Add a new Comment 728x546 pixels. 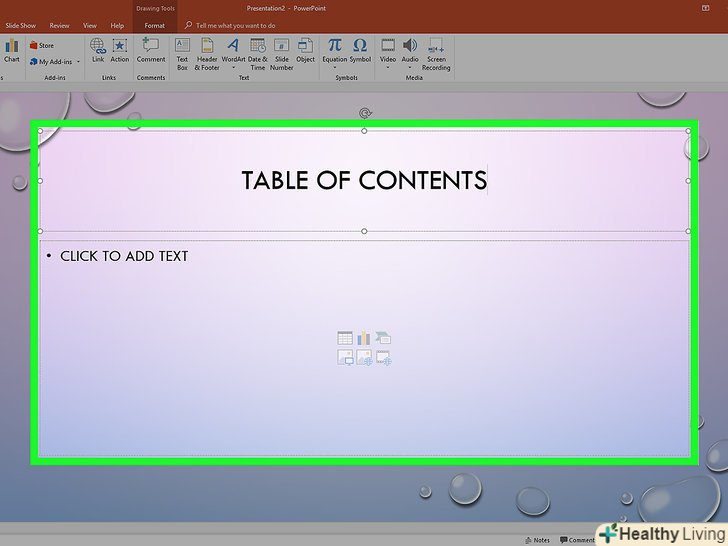[151, 50]
